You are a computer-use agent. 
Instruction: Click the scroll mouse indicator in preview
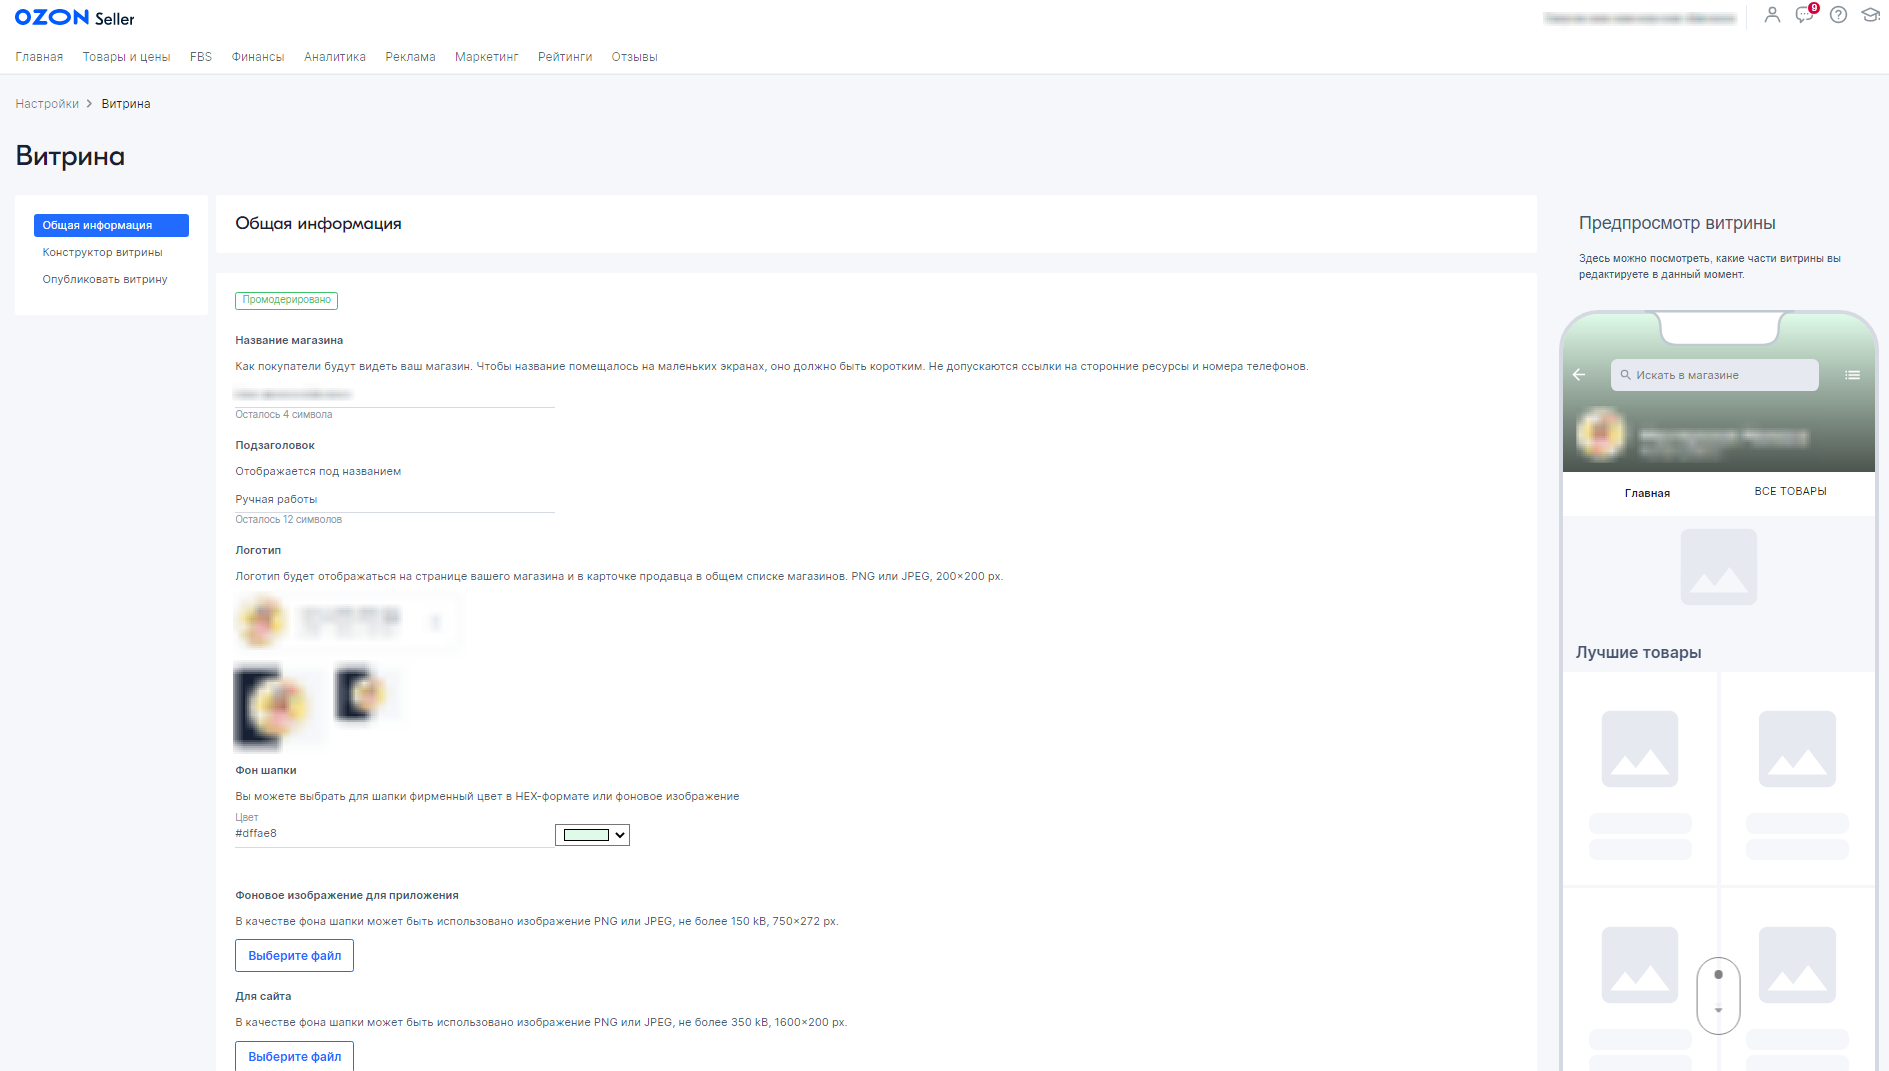[1718, 995]
